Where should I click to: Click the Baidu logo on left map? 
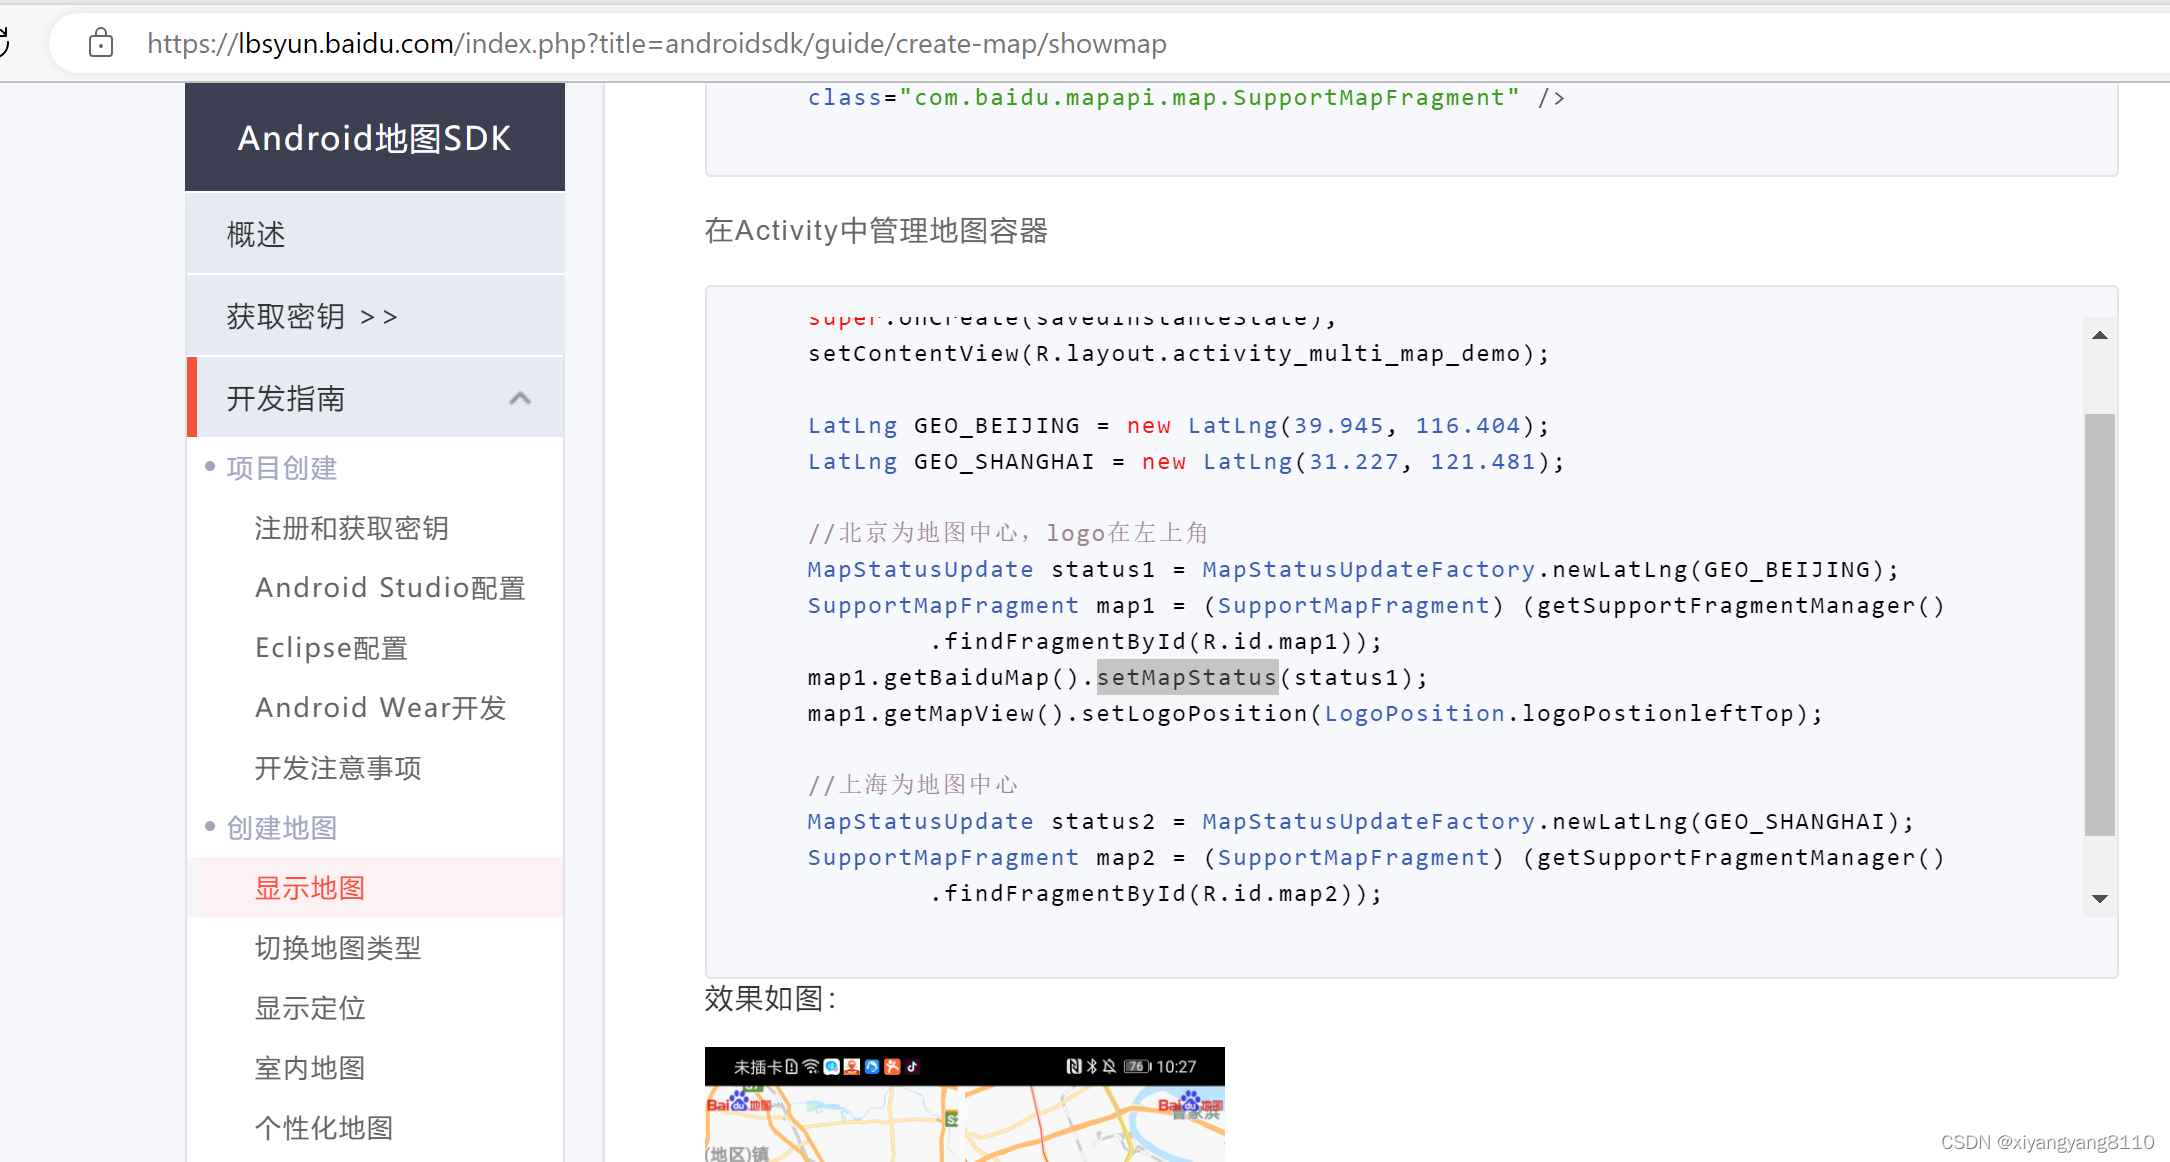[739, 1103]
